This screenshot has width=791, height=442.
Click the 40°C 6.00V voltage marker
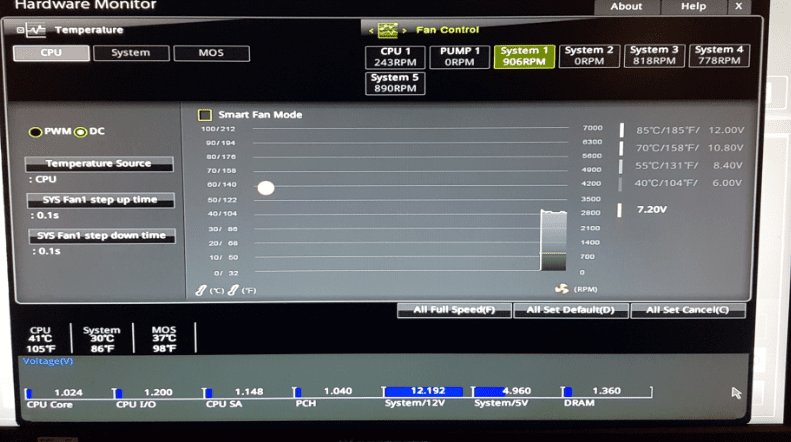tap(620, 184)
